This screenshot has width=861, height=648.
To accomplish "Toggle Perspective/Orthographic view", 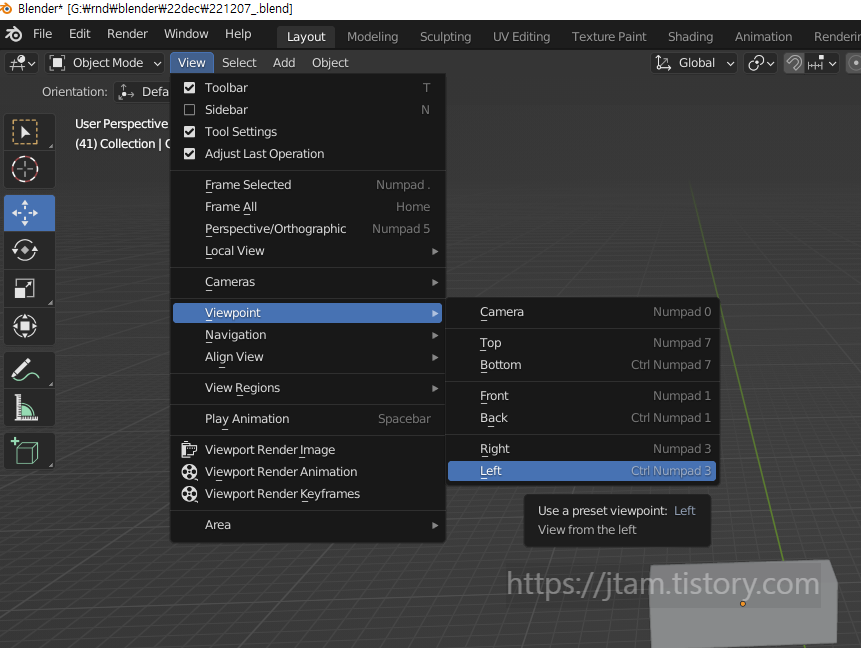I will click(308, 229).
